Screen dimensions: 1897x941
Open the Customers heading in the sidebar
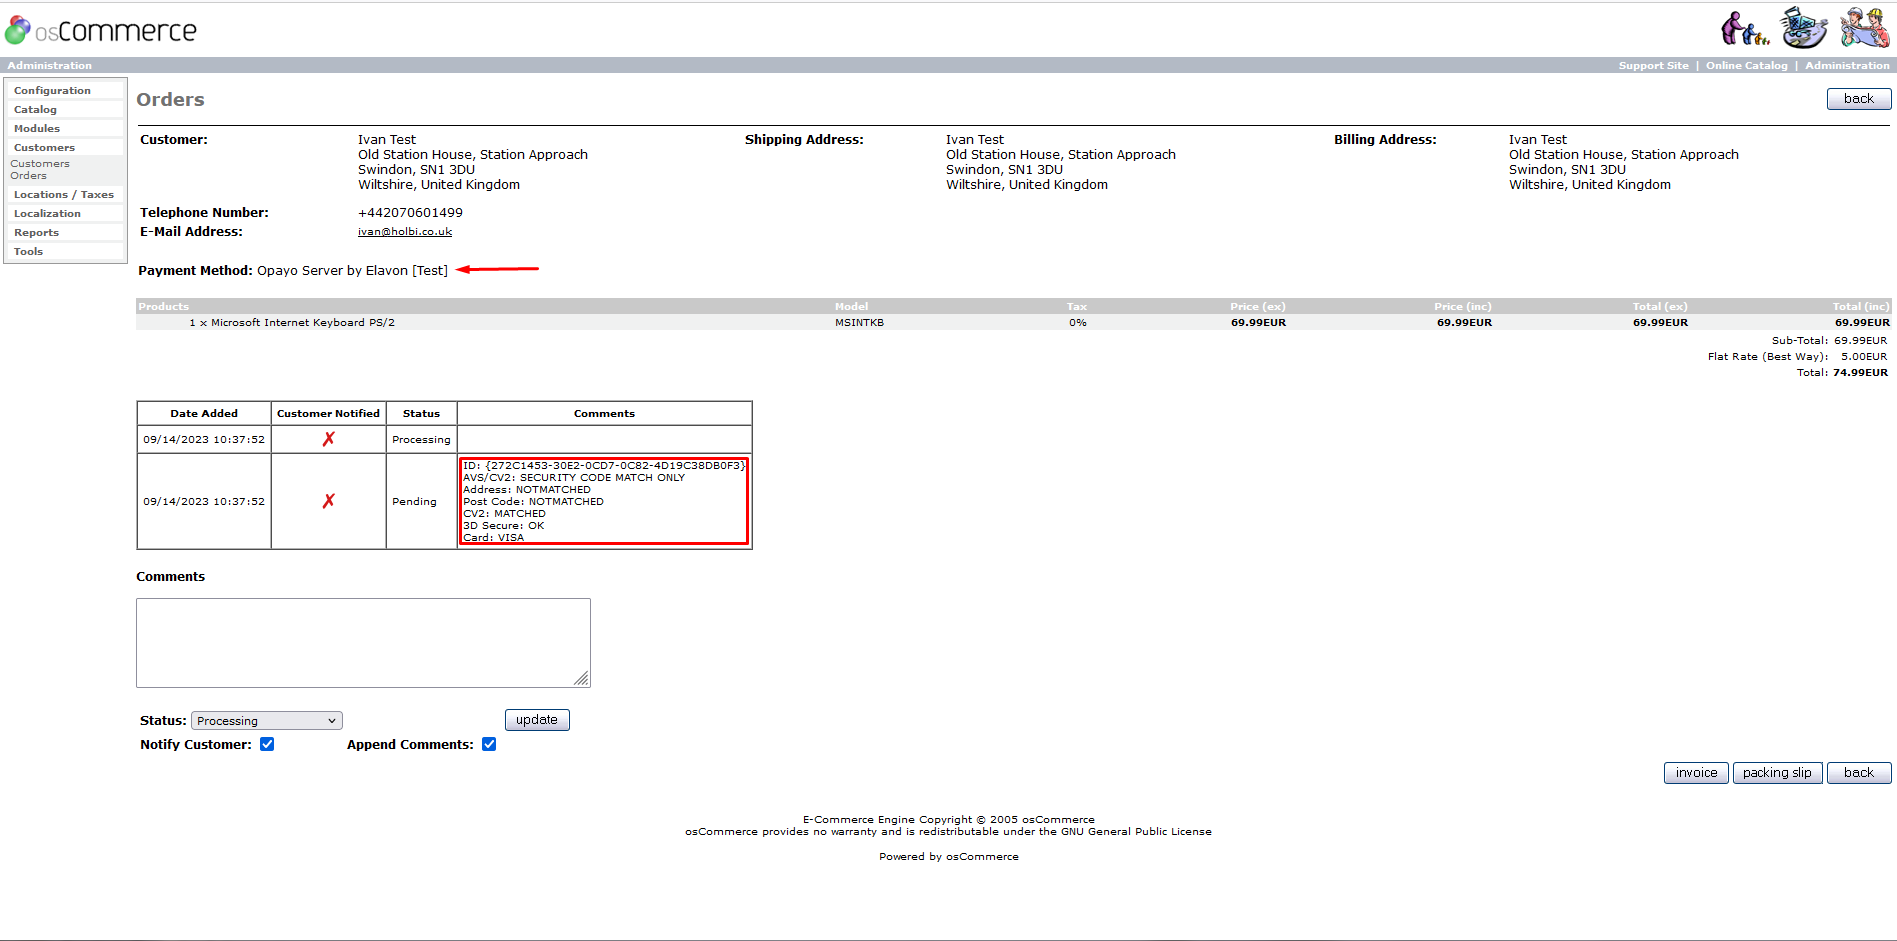tap(44, 148)
